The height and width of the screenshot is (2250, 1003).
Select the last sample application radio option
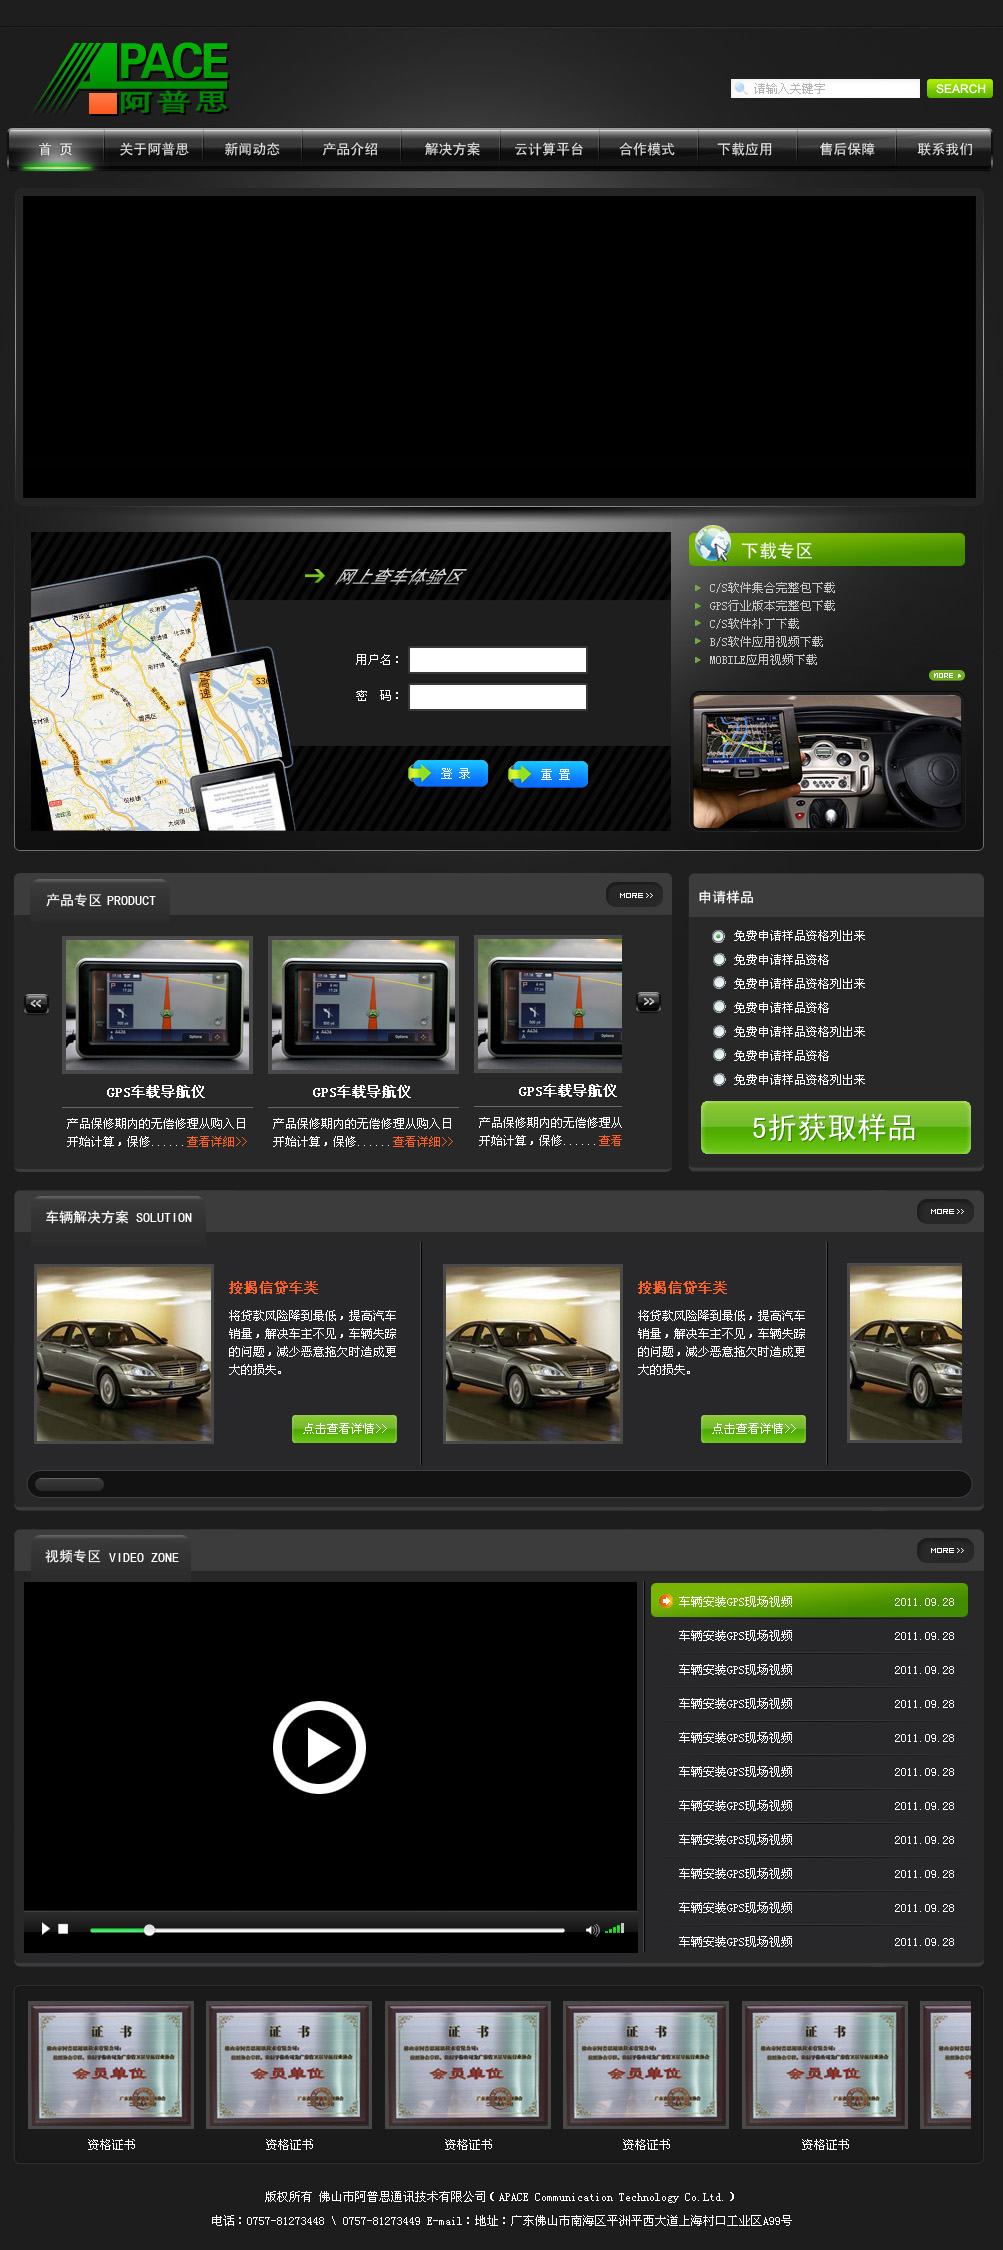pos(718,1079)
